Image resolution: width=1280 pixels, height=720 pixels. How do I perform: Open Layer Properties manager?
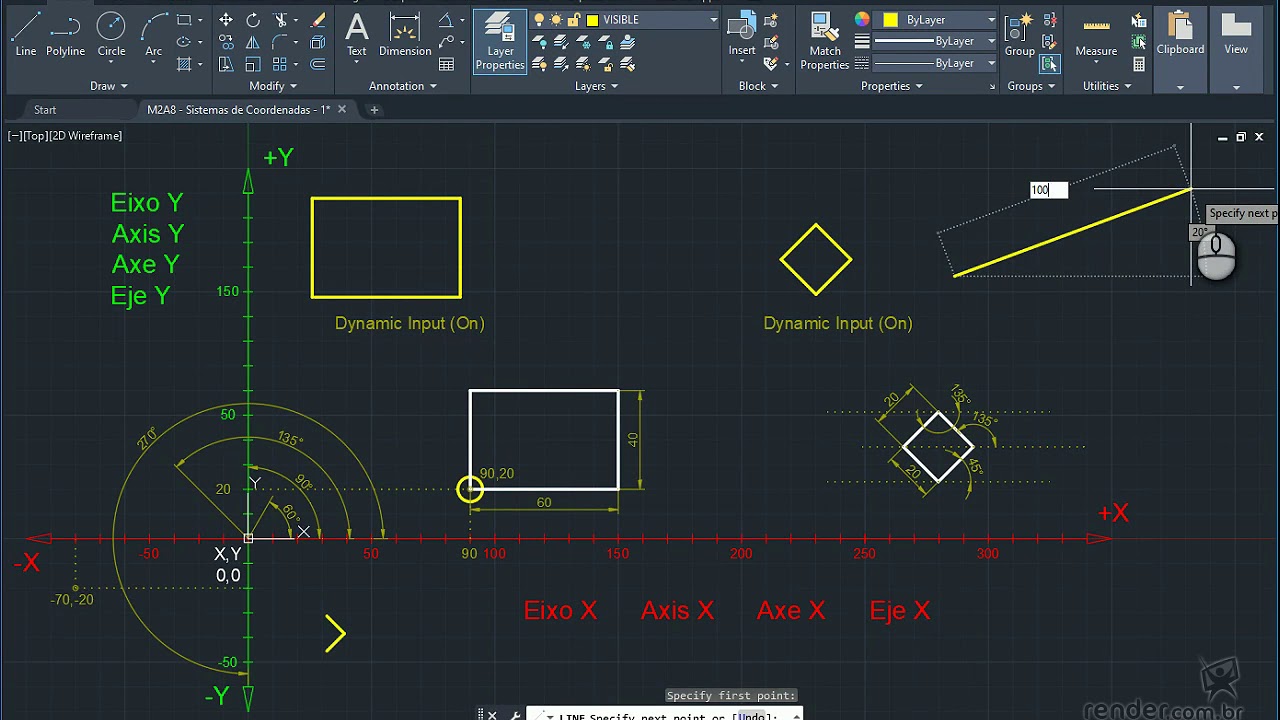(x=500, y=41)
